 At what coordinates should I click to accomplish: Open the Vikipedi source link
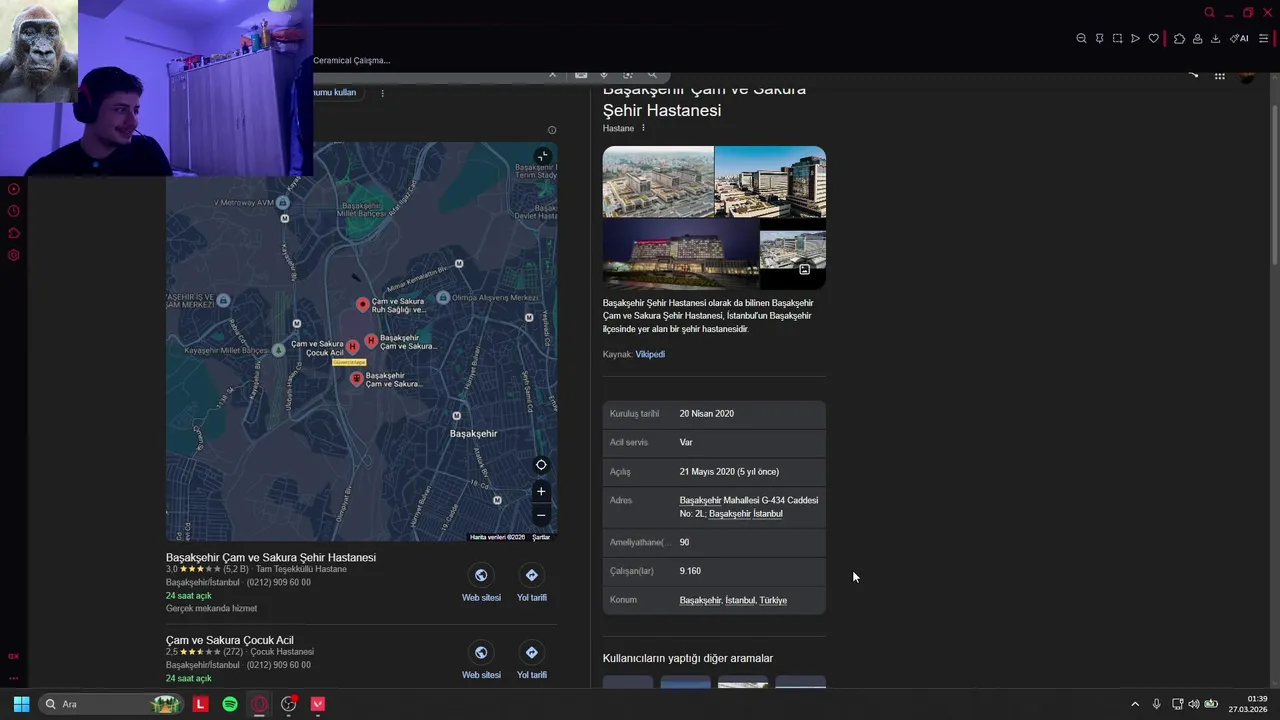pyautogui.click(x=650, y=354)
